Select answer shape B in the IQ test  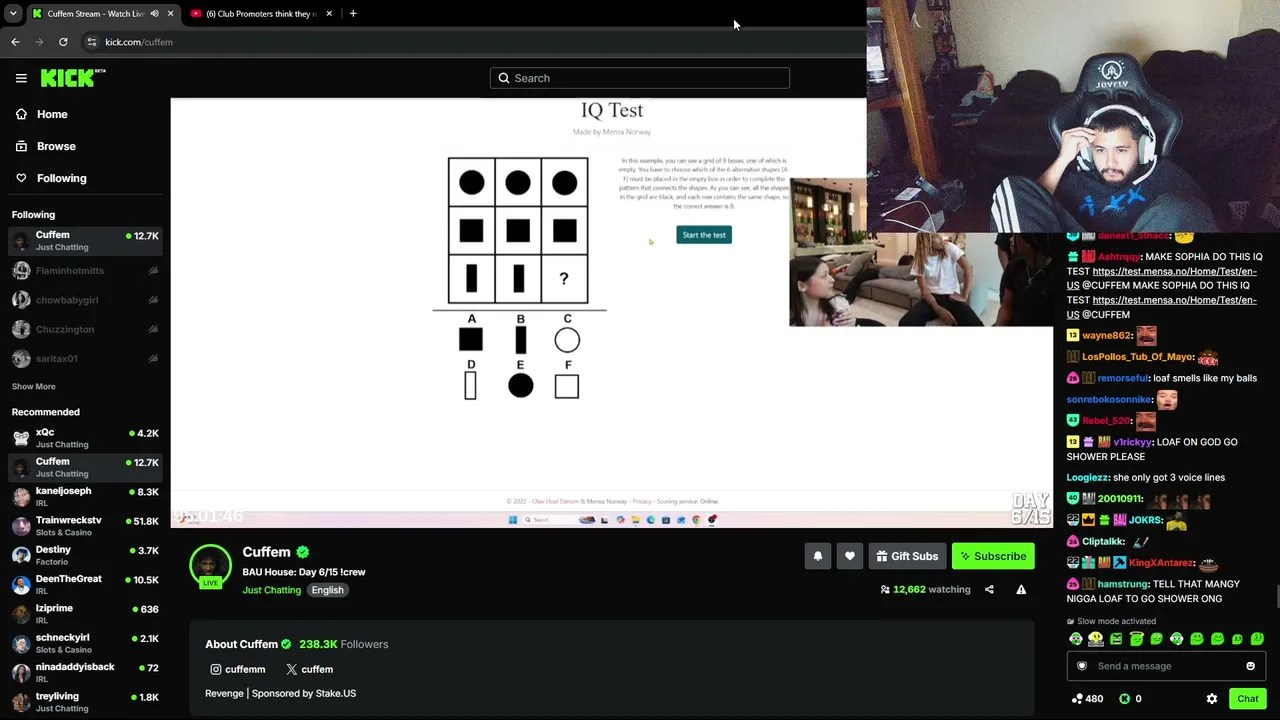[x=520, y=340]
